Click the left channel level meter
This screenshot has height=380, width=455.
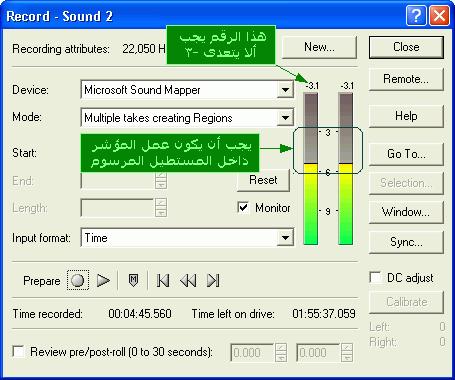pyautogui.click(x=311, y=169)
